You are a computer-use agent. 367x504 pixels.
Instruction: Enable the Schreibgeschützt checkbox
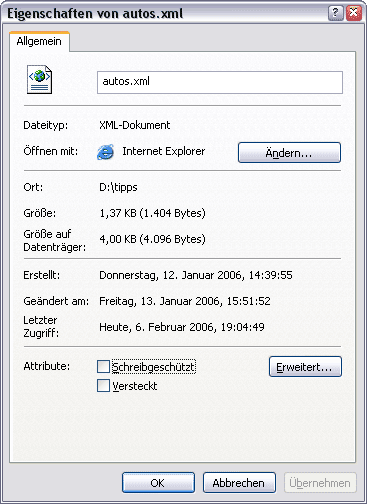click(x=103, y=367)
